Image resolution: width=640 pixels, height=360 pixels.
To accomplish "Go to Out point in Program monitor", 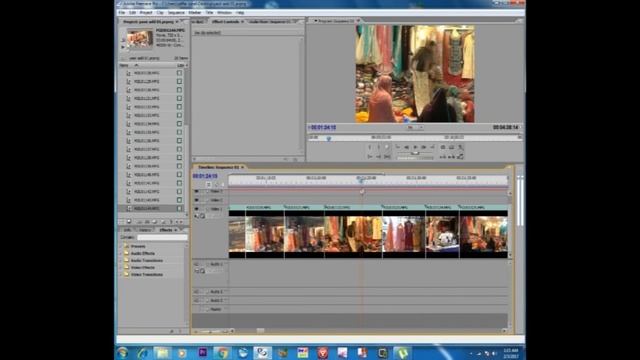I will [x=378, y=157].
